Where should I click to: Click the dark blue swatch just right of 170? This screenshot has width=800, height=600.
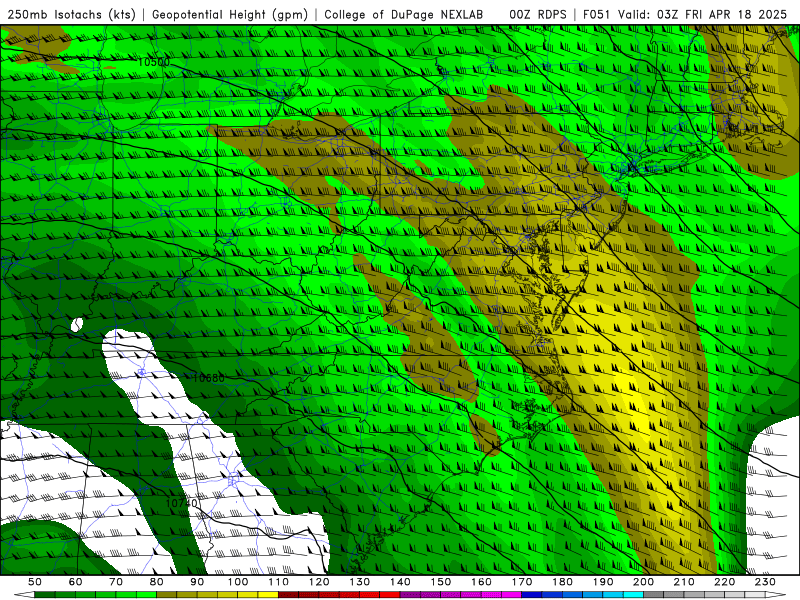[x=532, y=595]
